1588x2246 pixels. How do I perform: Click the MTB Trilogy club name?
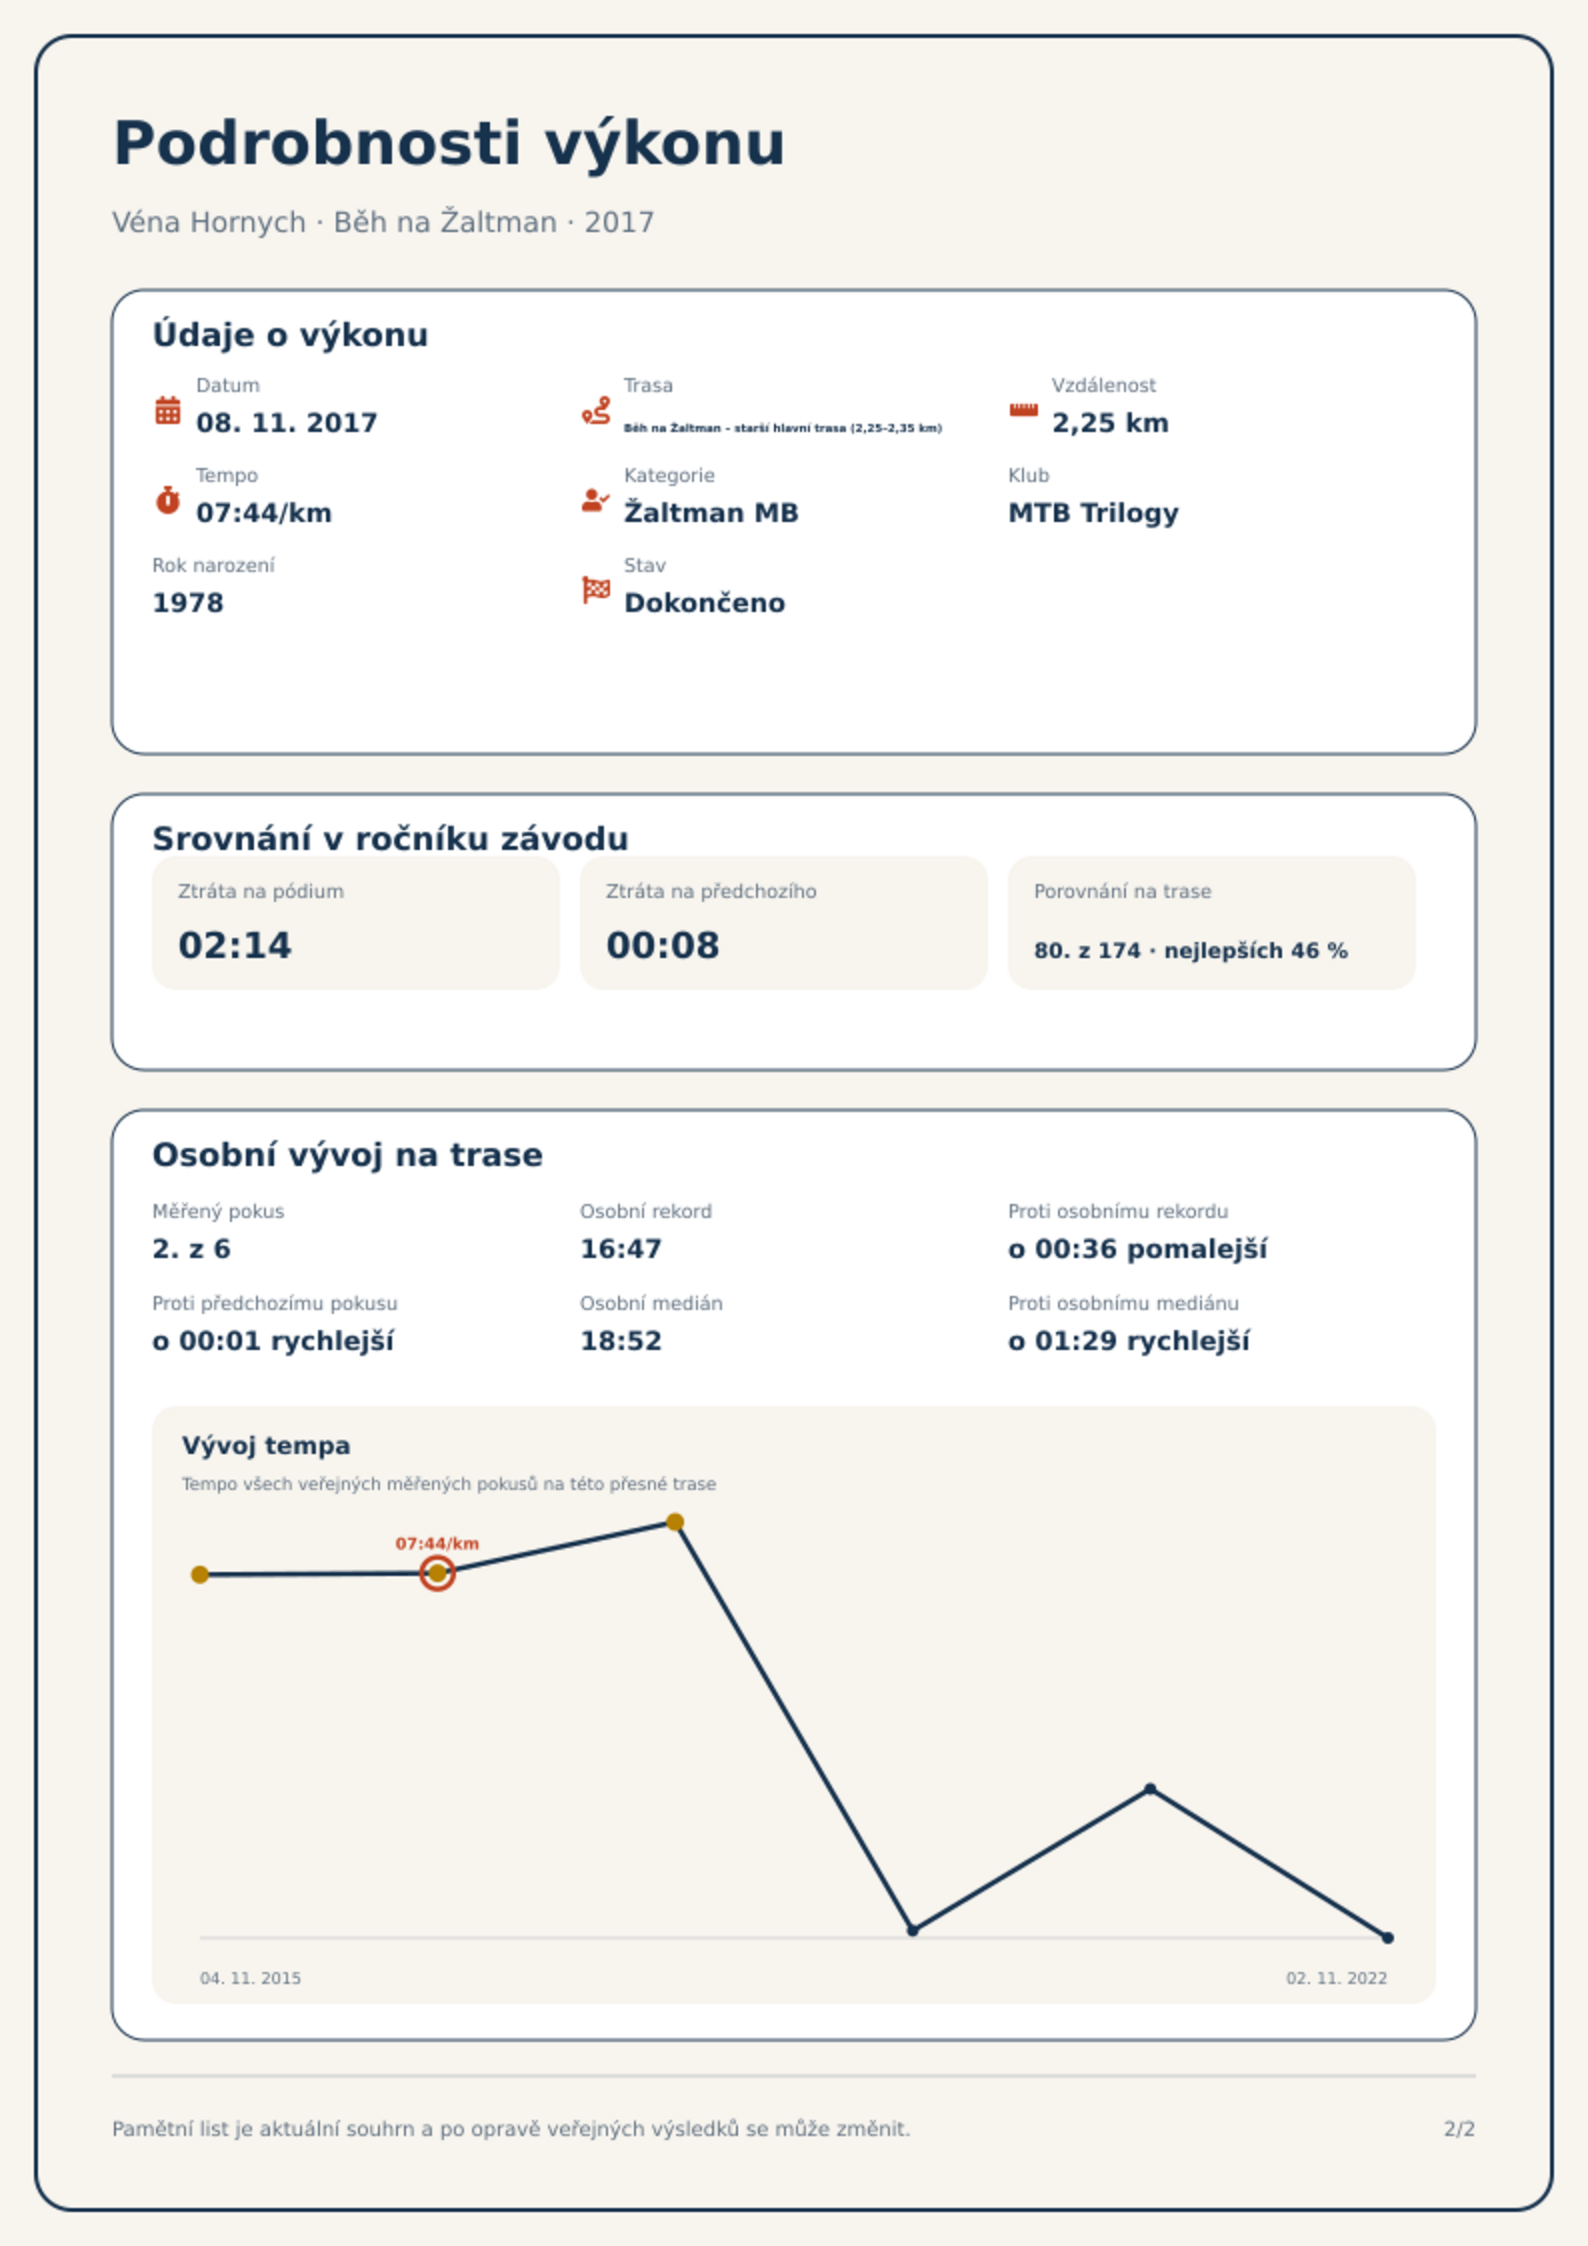click(1093, 513)
